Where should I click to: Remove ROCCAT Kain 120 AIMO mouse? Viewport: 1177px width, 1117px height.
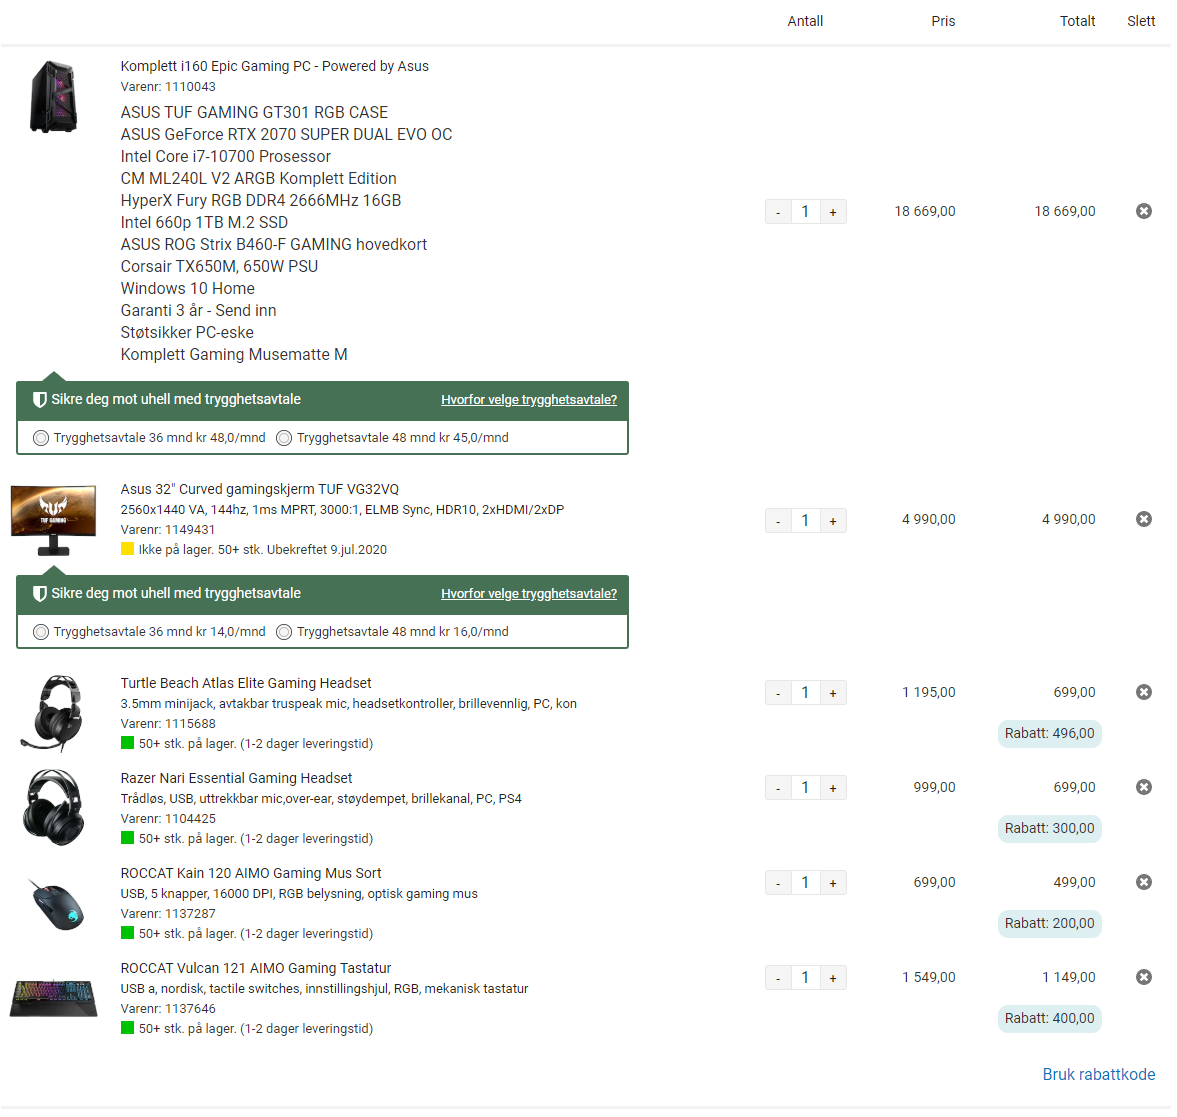pyautogui.click(x=1143, y=882)
